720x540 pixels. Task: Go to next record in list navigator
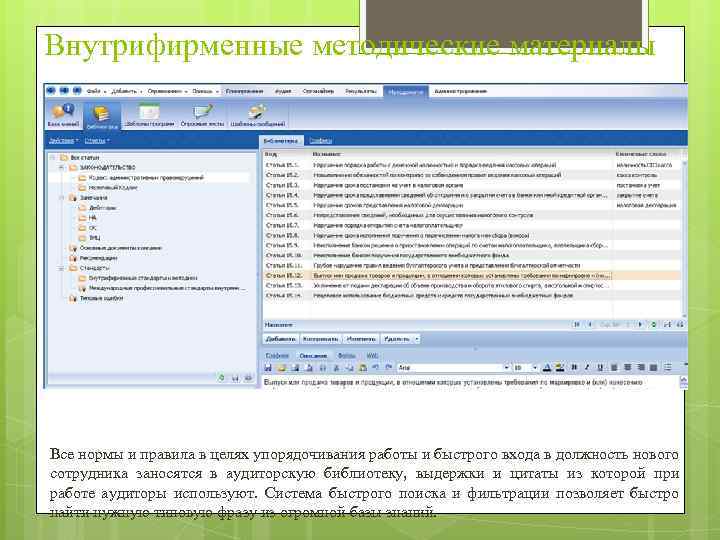(x=640, y=325)
